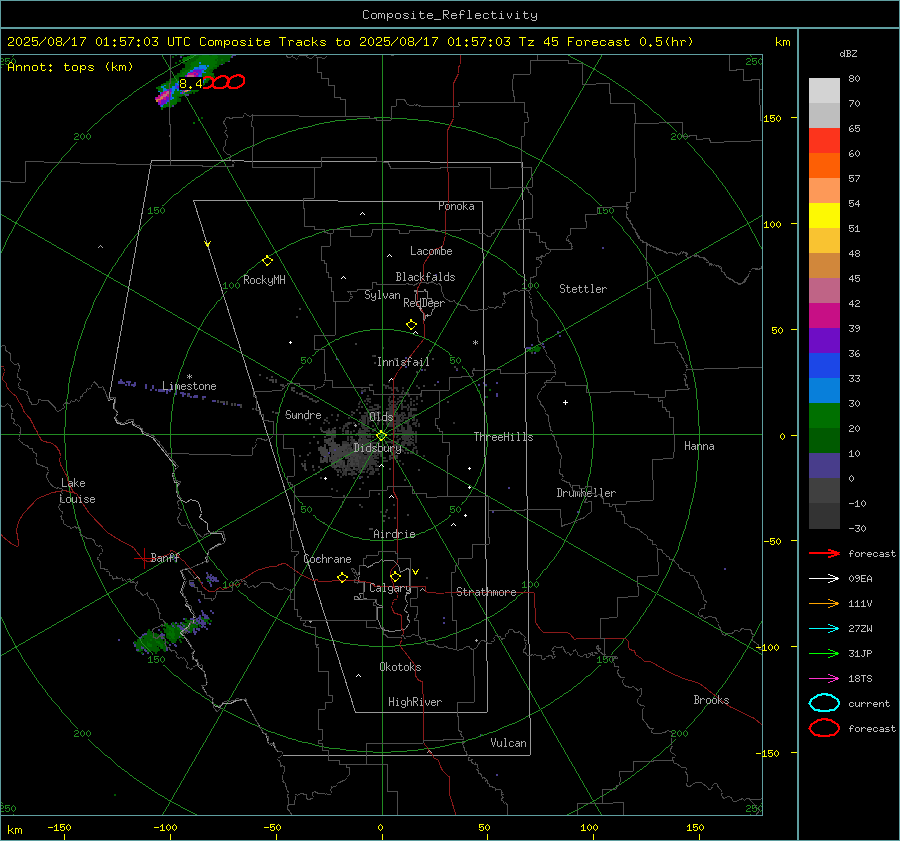Click the yellow diamond marker below RedDeer
900x841 pixels.
point(411,325)
